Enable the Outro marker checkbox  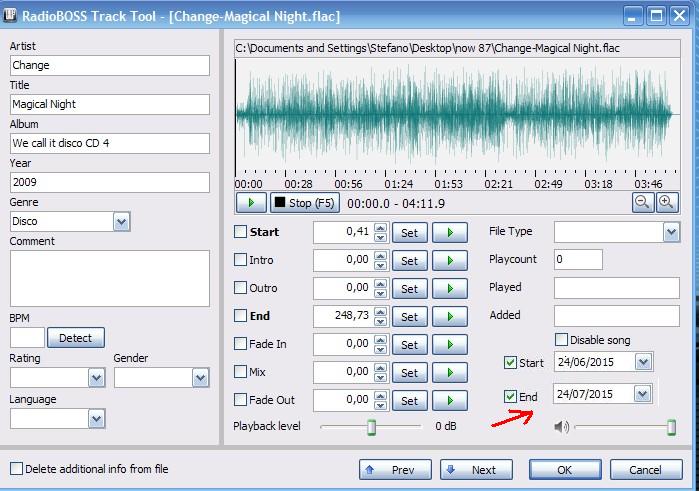click(240, 288)
